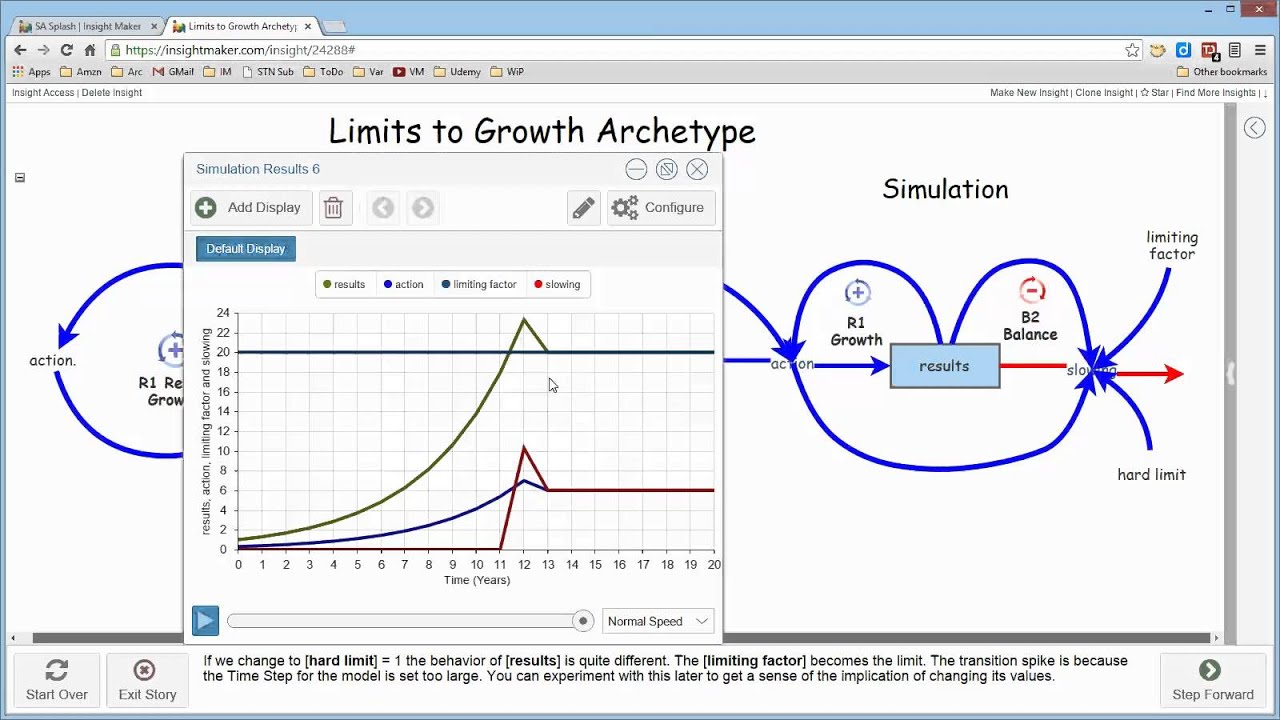Screen dimensions: 1280x720
Task: Open the Normal Speed dropdown
Action: click(x=658, y=621)
